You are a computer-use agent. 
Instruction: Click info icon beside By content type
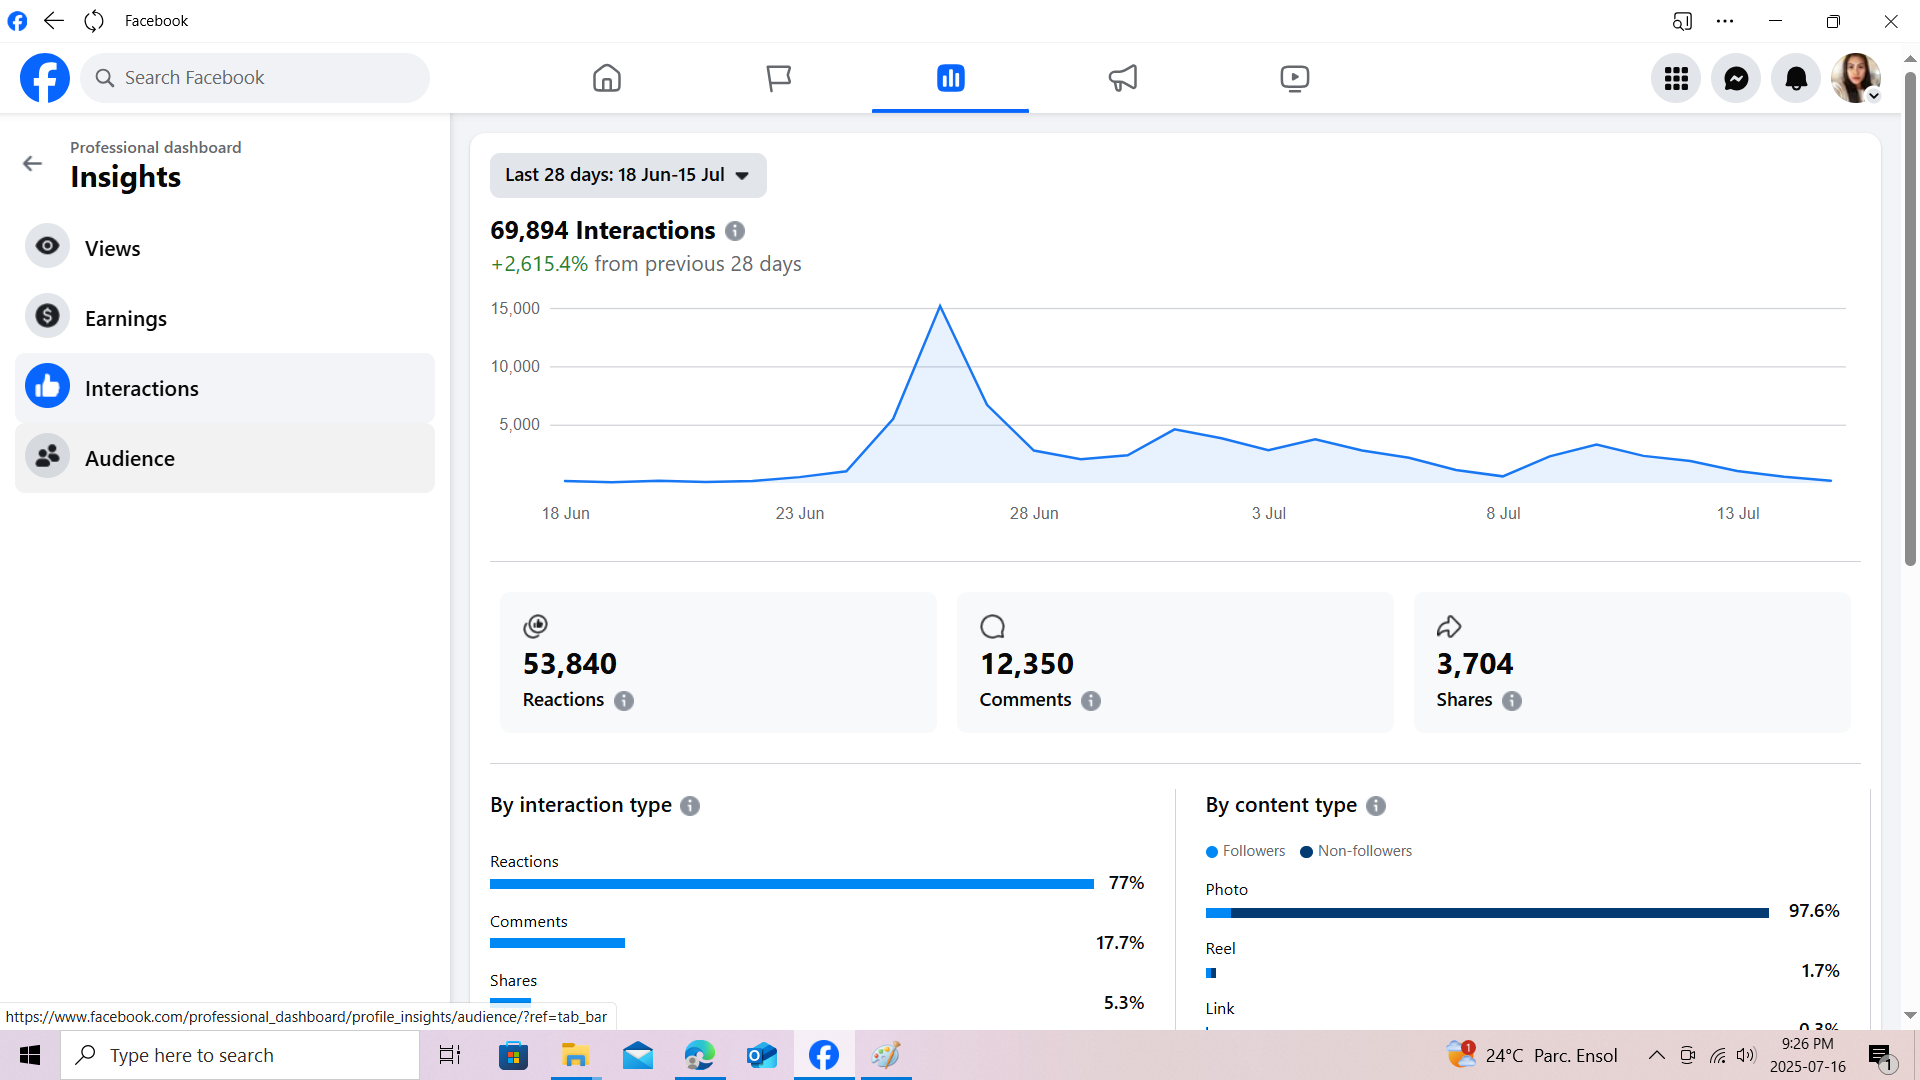pos(1376,806)
